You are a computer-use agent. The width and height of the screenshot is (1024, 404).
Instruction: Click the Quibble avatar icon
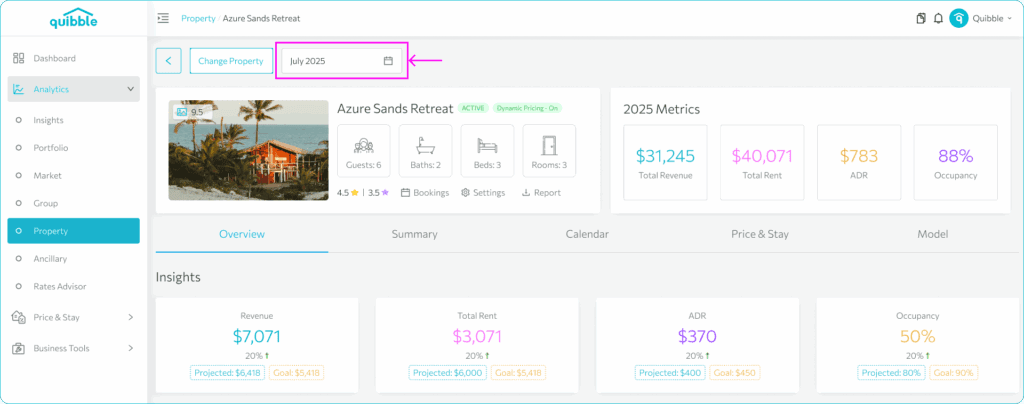958,18
